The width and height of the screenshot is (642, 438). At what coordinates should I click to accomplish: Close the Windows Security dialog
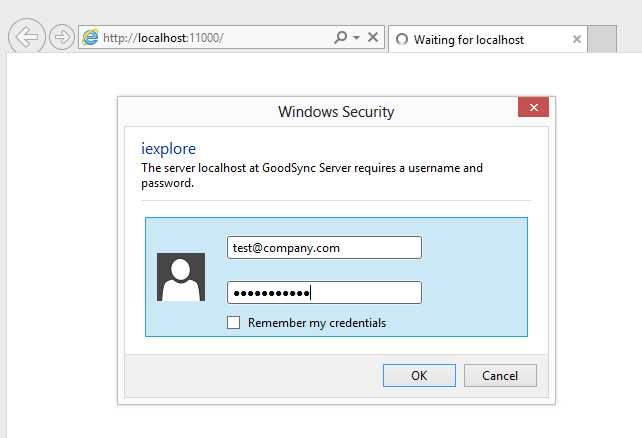pyautogui.click(x=533, y=108)
